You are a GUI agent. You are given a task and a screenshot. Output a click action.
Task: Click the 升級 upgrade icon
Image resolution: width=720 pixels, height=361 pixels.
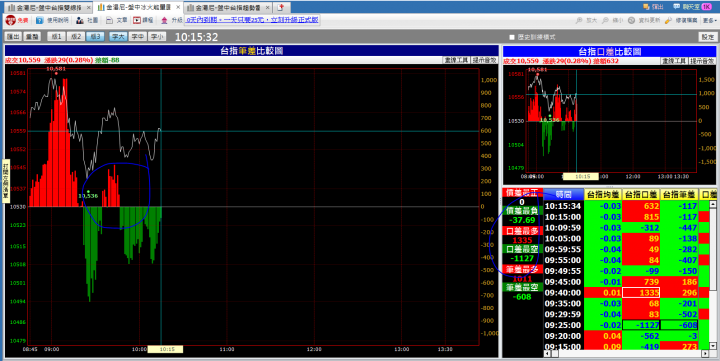(x=164, y=20)
